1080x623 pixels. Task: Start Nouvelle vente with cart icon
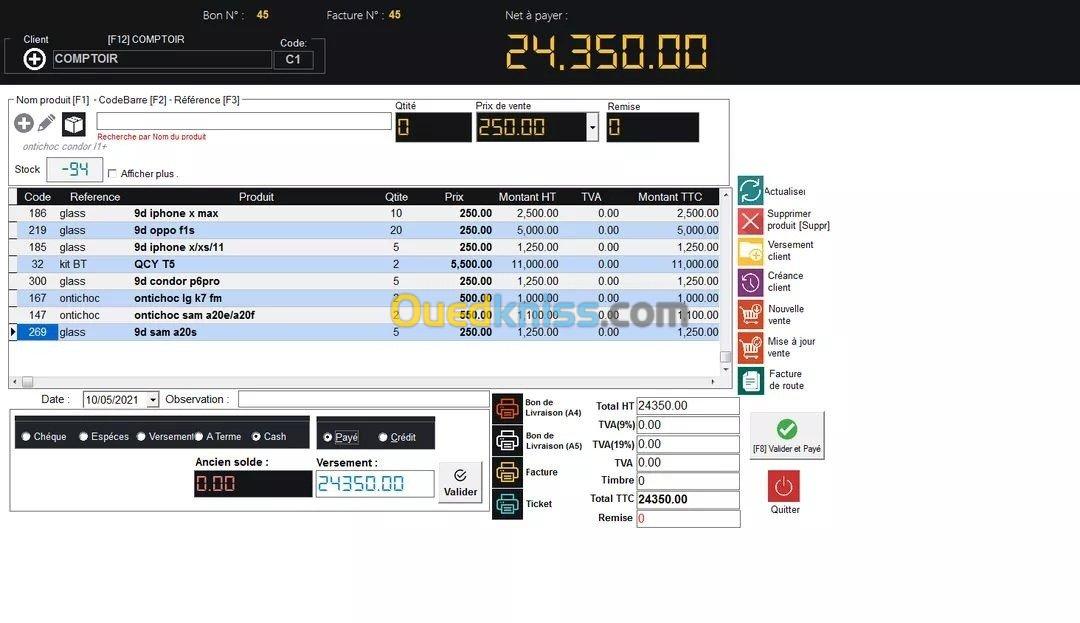[x=750, y=315]
